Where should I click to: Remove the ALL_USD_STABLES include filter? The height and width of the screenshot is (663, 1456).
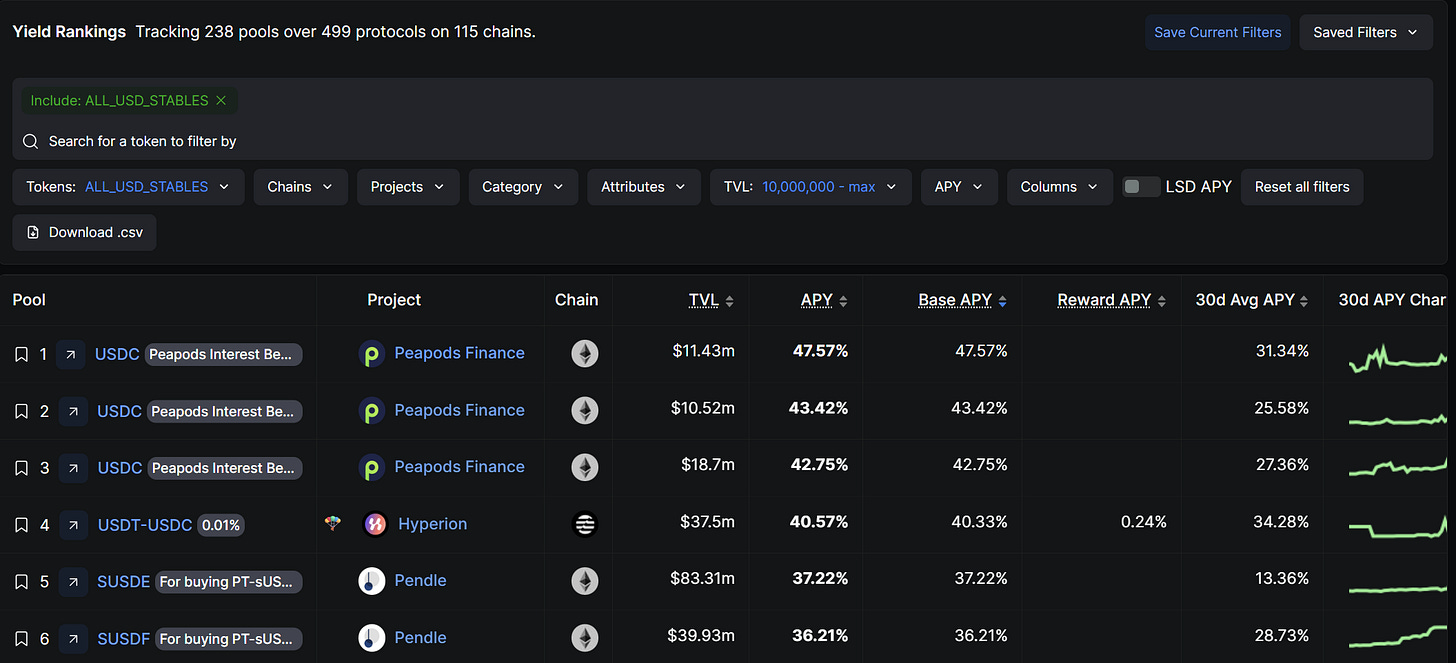[x=221, y=101]
